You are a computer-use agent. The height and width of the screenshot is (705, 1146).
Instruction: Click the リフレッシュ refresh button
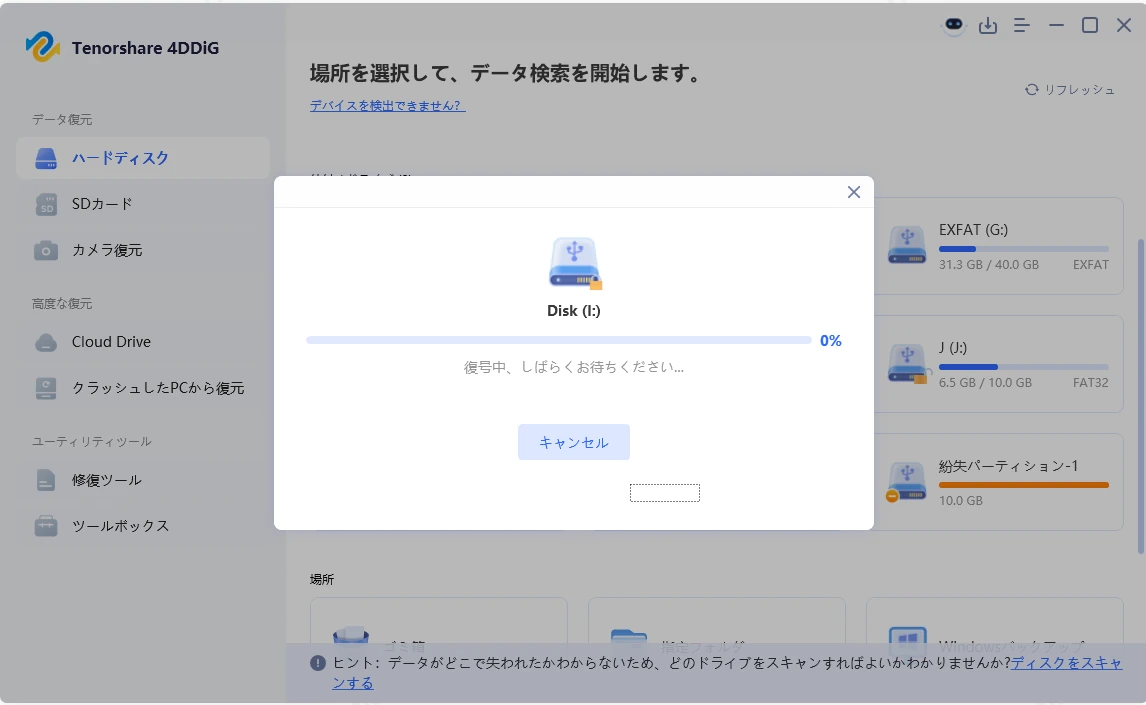[x=1069, y=90]
